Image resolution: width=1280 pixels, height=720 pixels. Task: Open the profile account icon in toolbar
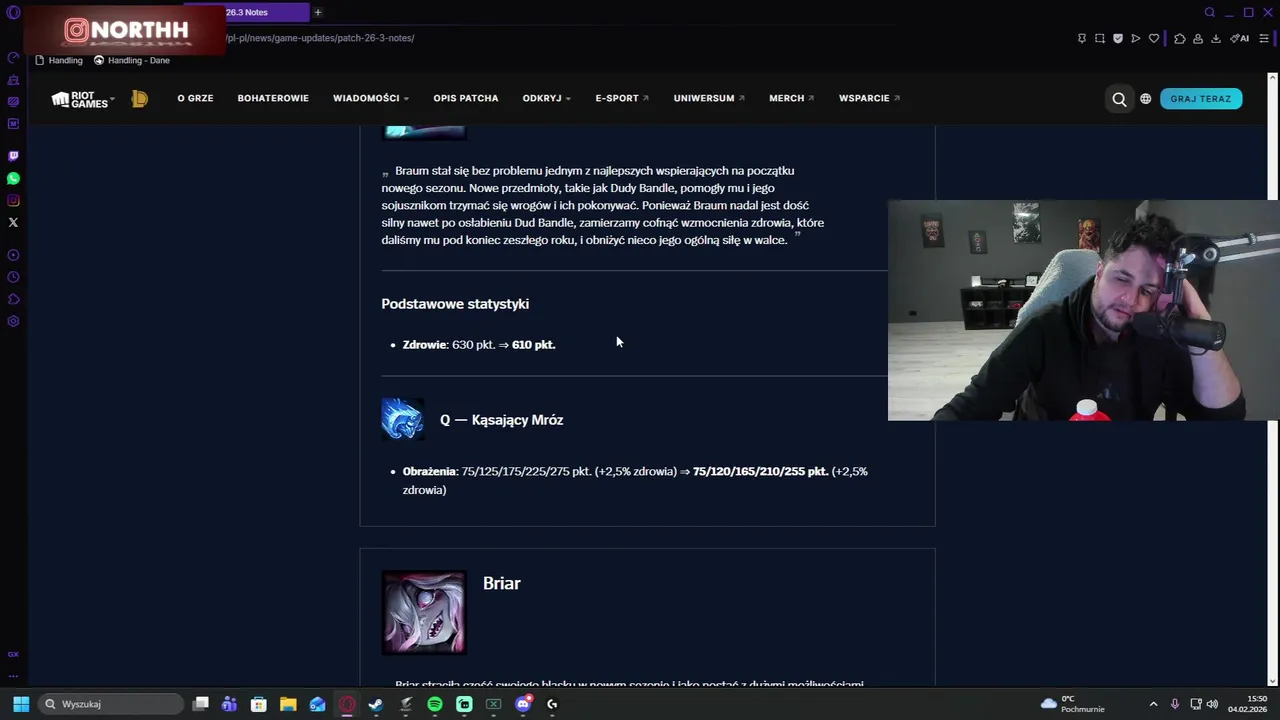tap(1198, 38)
